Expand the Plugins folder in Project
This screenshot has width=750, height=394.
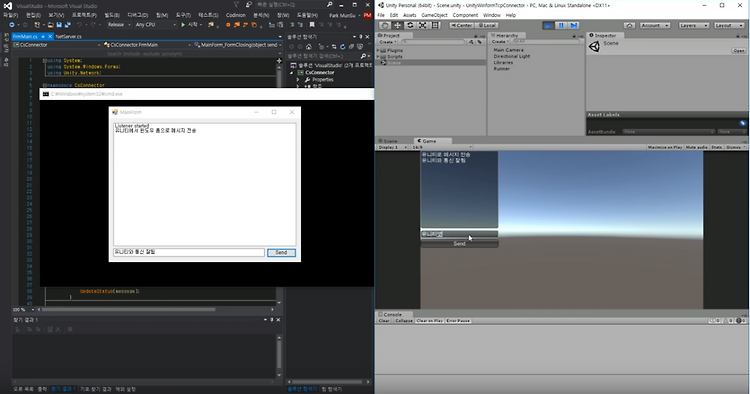pyautogui.click(x=378, y=50)
